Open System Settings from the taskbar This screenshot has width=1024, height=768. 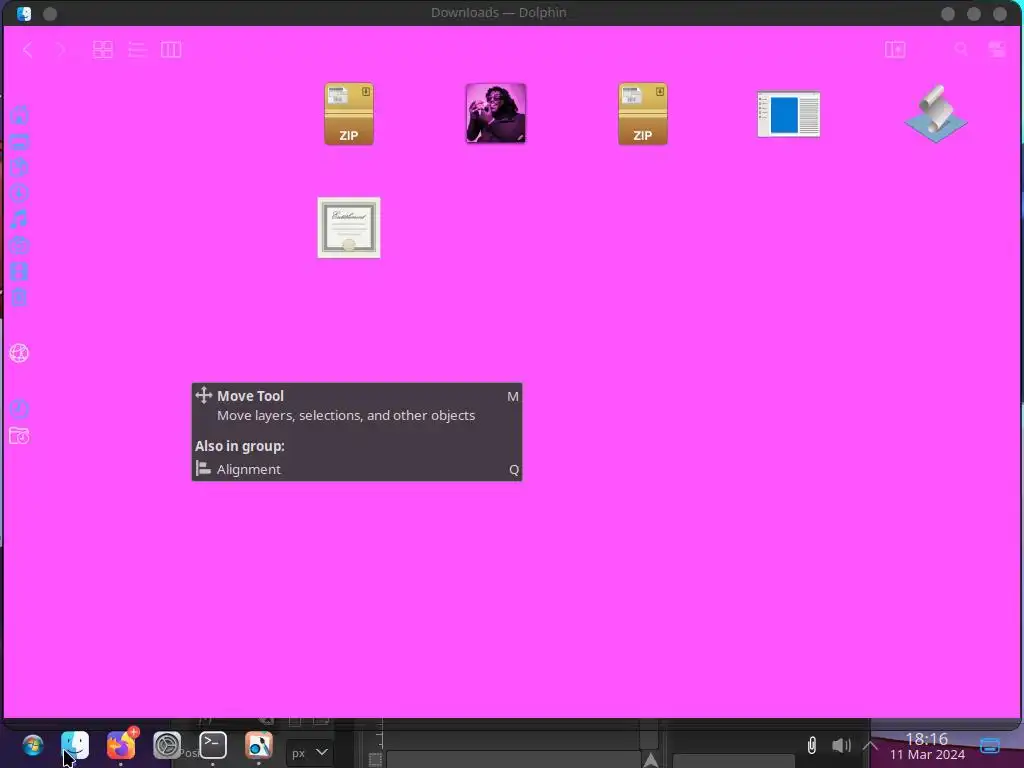[167, 745]
